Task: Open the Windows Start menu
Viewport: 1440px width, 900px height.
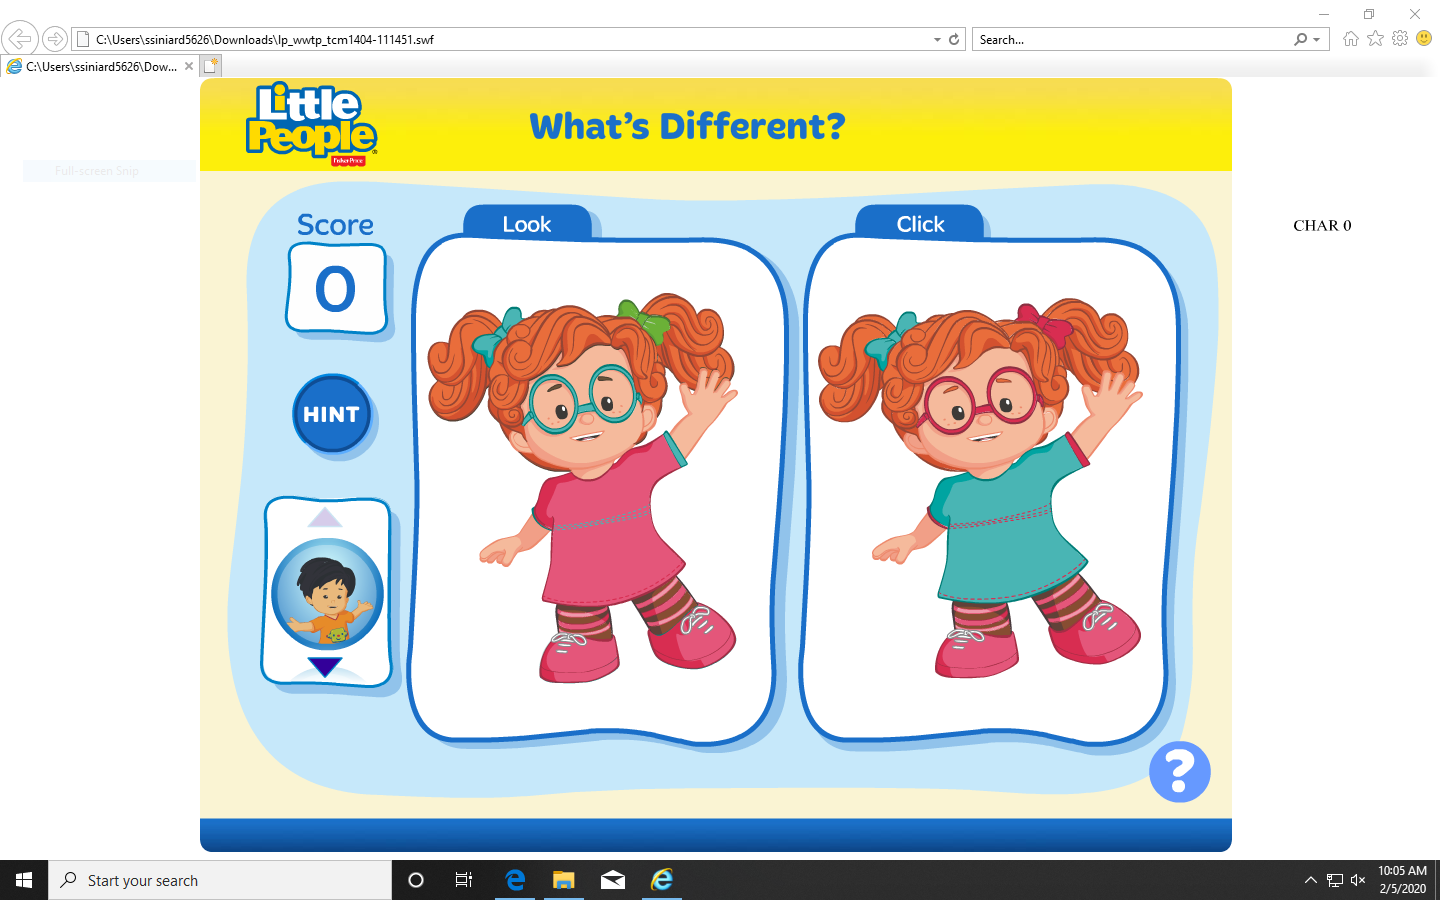Action: tap(24, 880)
